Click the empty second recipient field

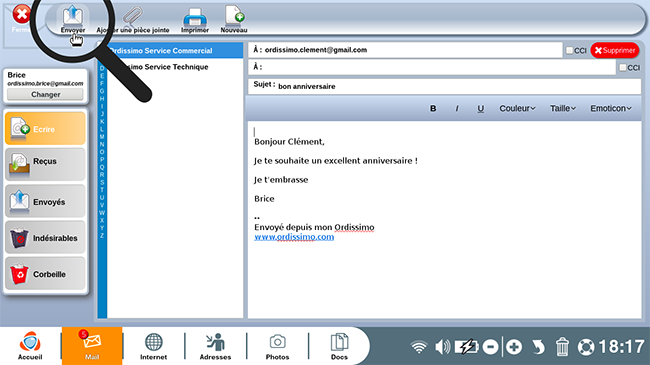click(432, 67)
